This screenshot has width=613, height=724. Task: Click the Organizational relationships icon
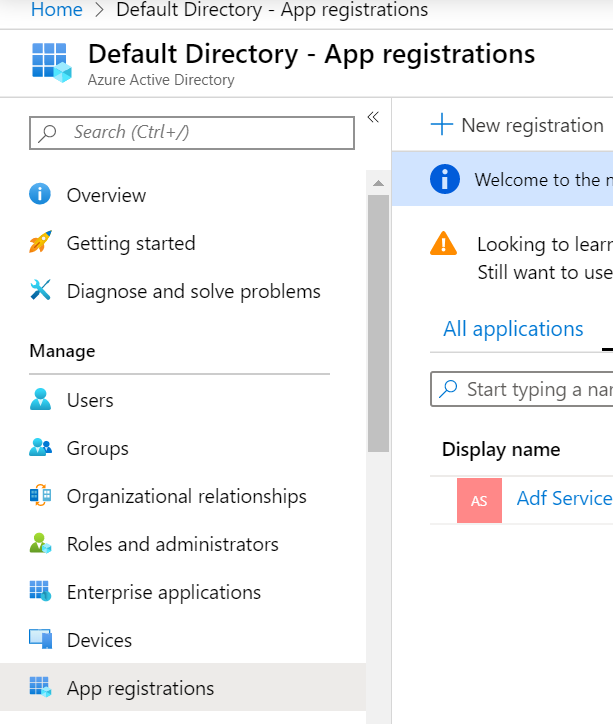(x=40, y=495)
